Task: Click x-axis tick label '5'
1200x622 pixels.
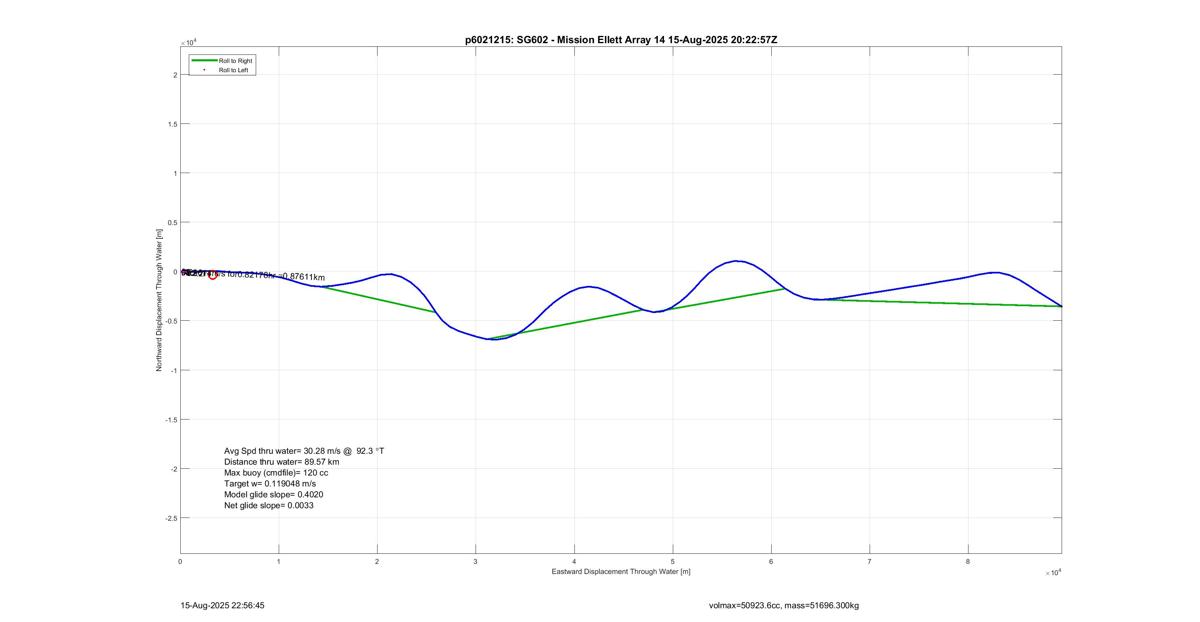Action: (673, 561)
